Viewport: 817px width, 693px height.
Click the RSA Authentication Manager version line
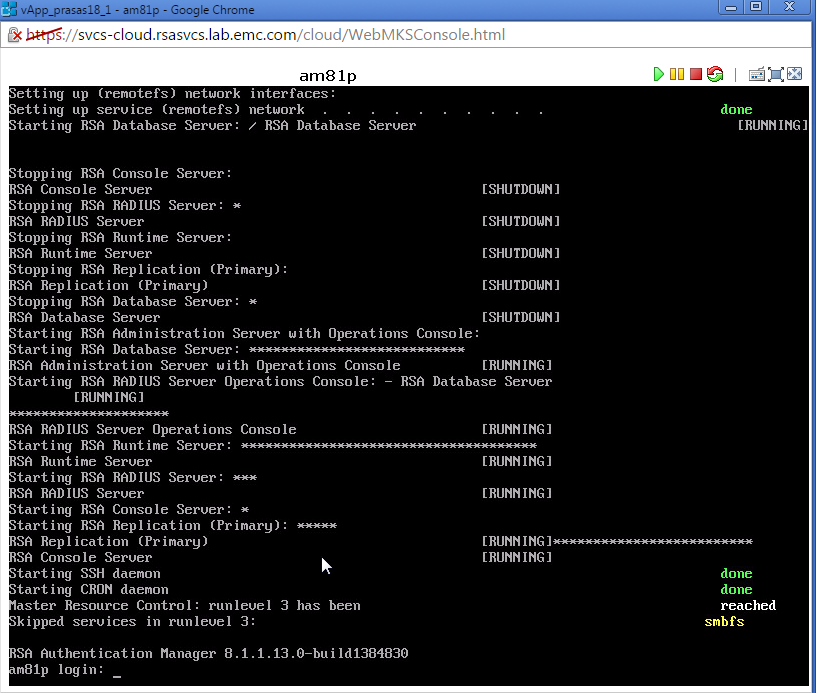click(208, 653)
